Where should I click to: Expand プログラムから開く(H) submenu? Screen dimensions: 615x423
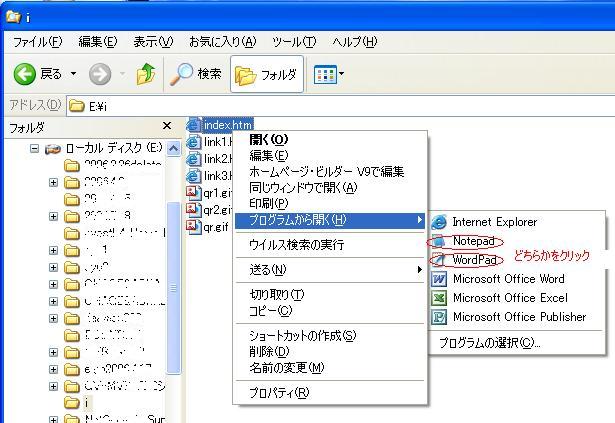pos(330,220)
